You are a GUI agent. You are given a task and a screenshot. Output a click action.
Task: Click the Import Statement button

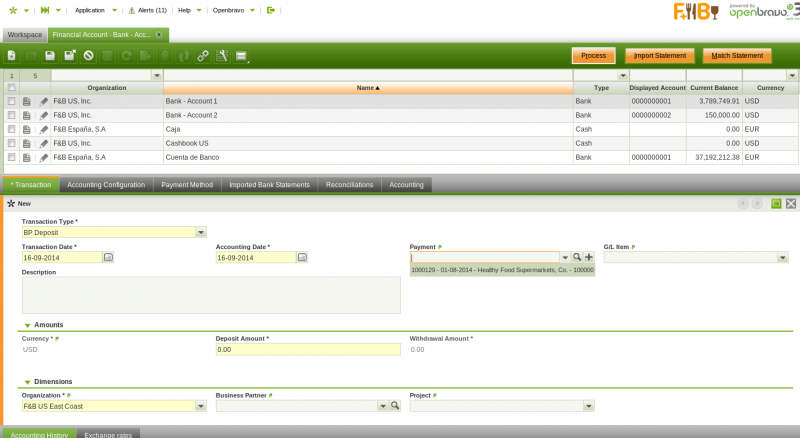[660, 56]
